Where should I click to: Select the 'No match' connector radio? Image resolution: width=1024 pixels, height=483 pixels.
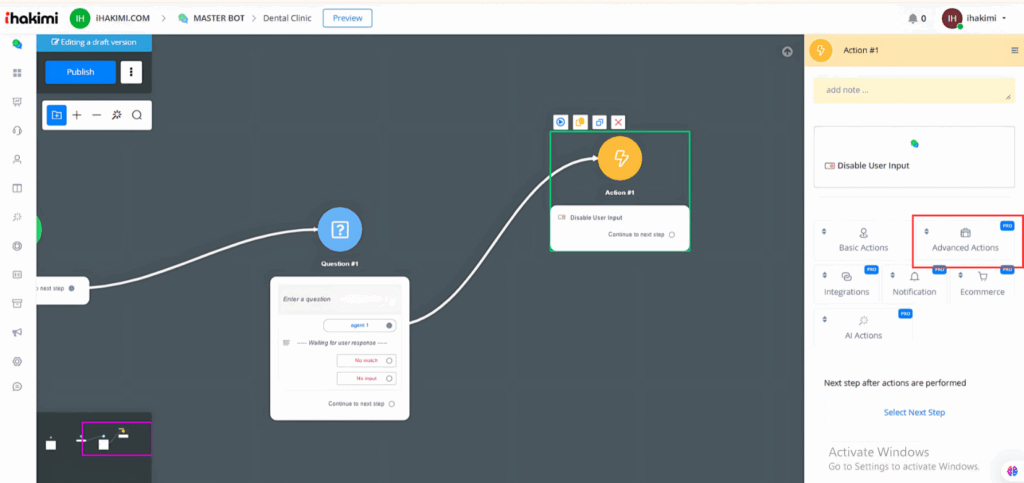pyautogui.click(x=390, y=360)
